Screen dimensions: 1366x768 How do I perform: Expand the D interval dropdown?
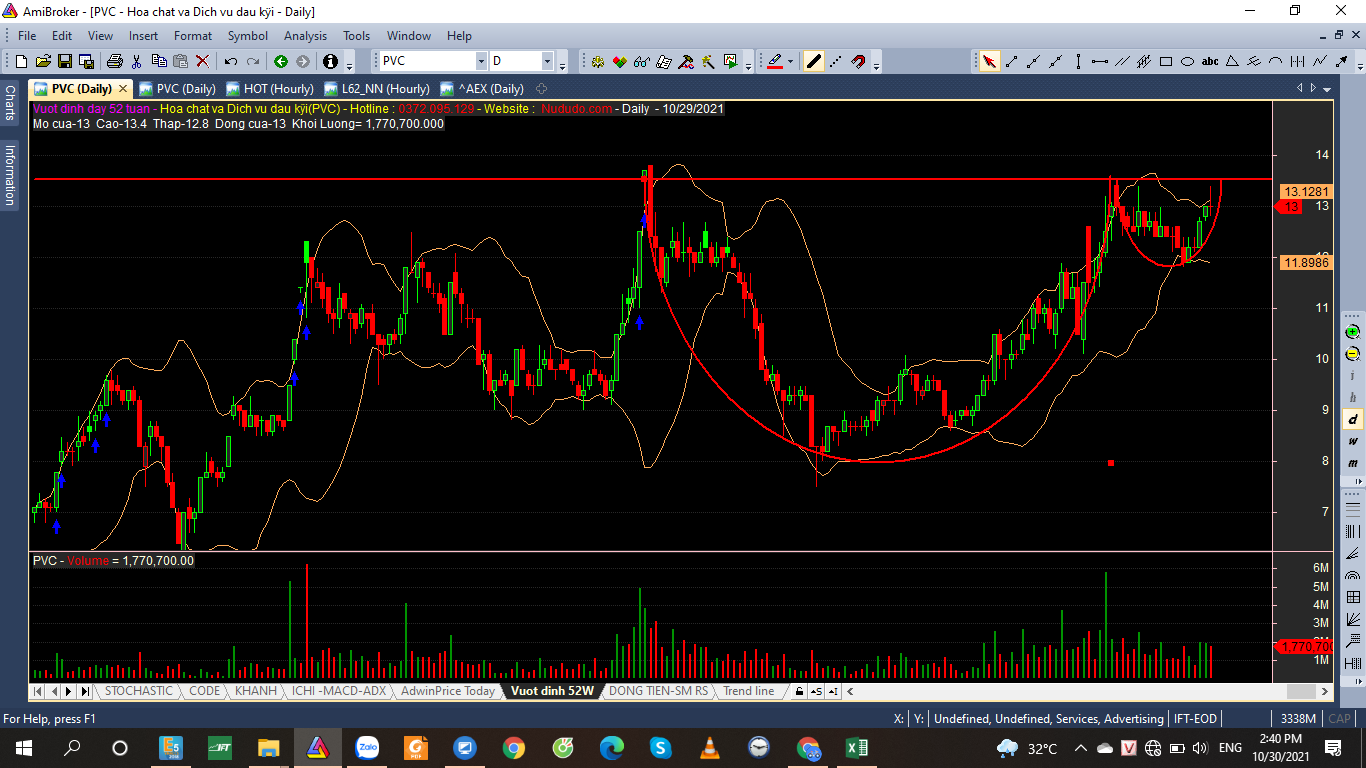547,61
